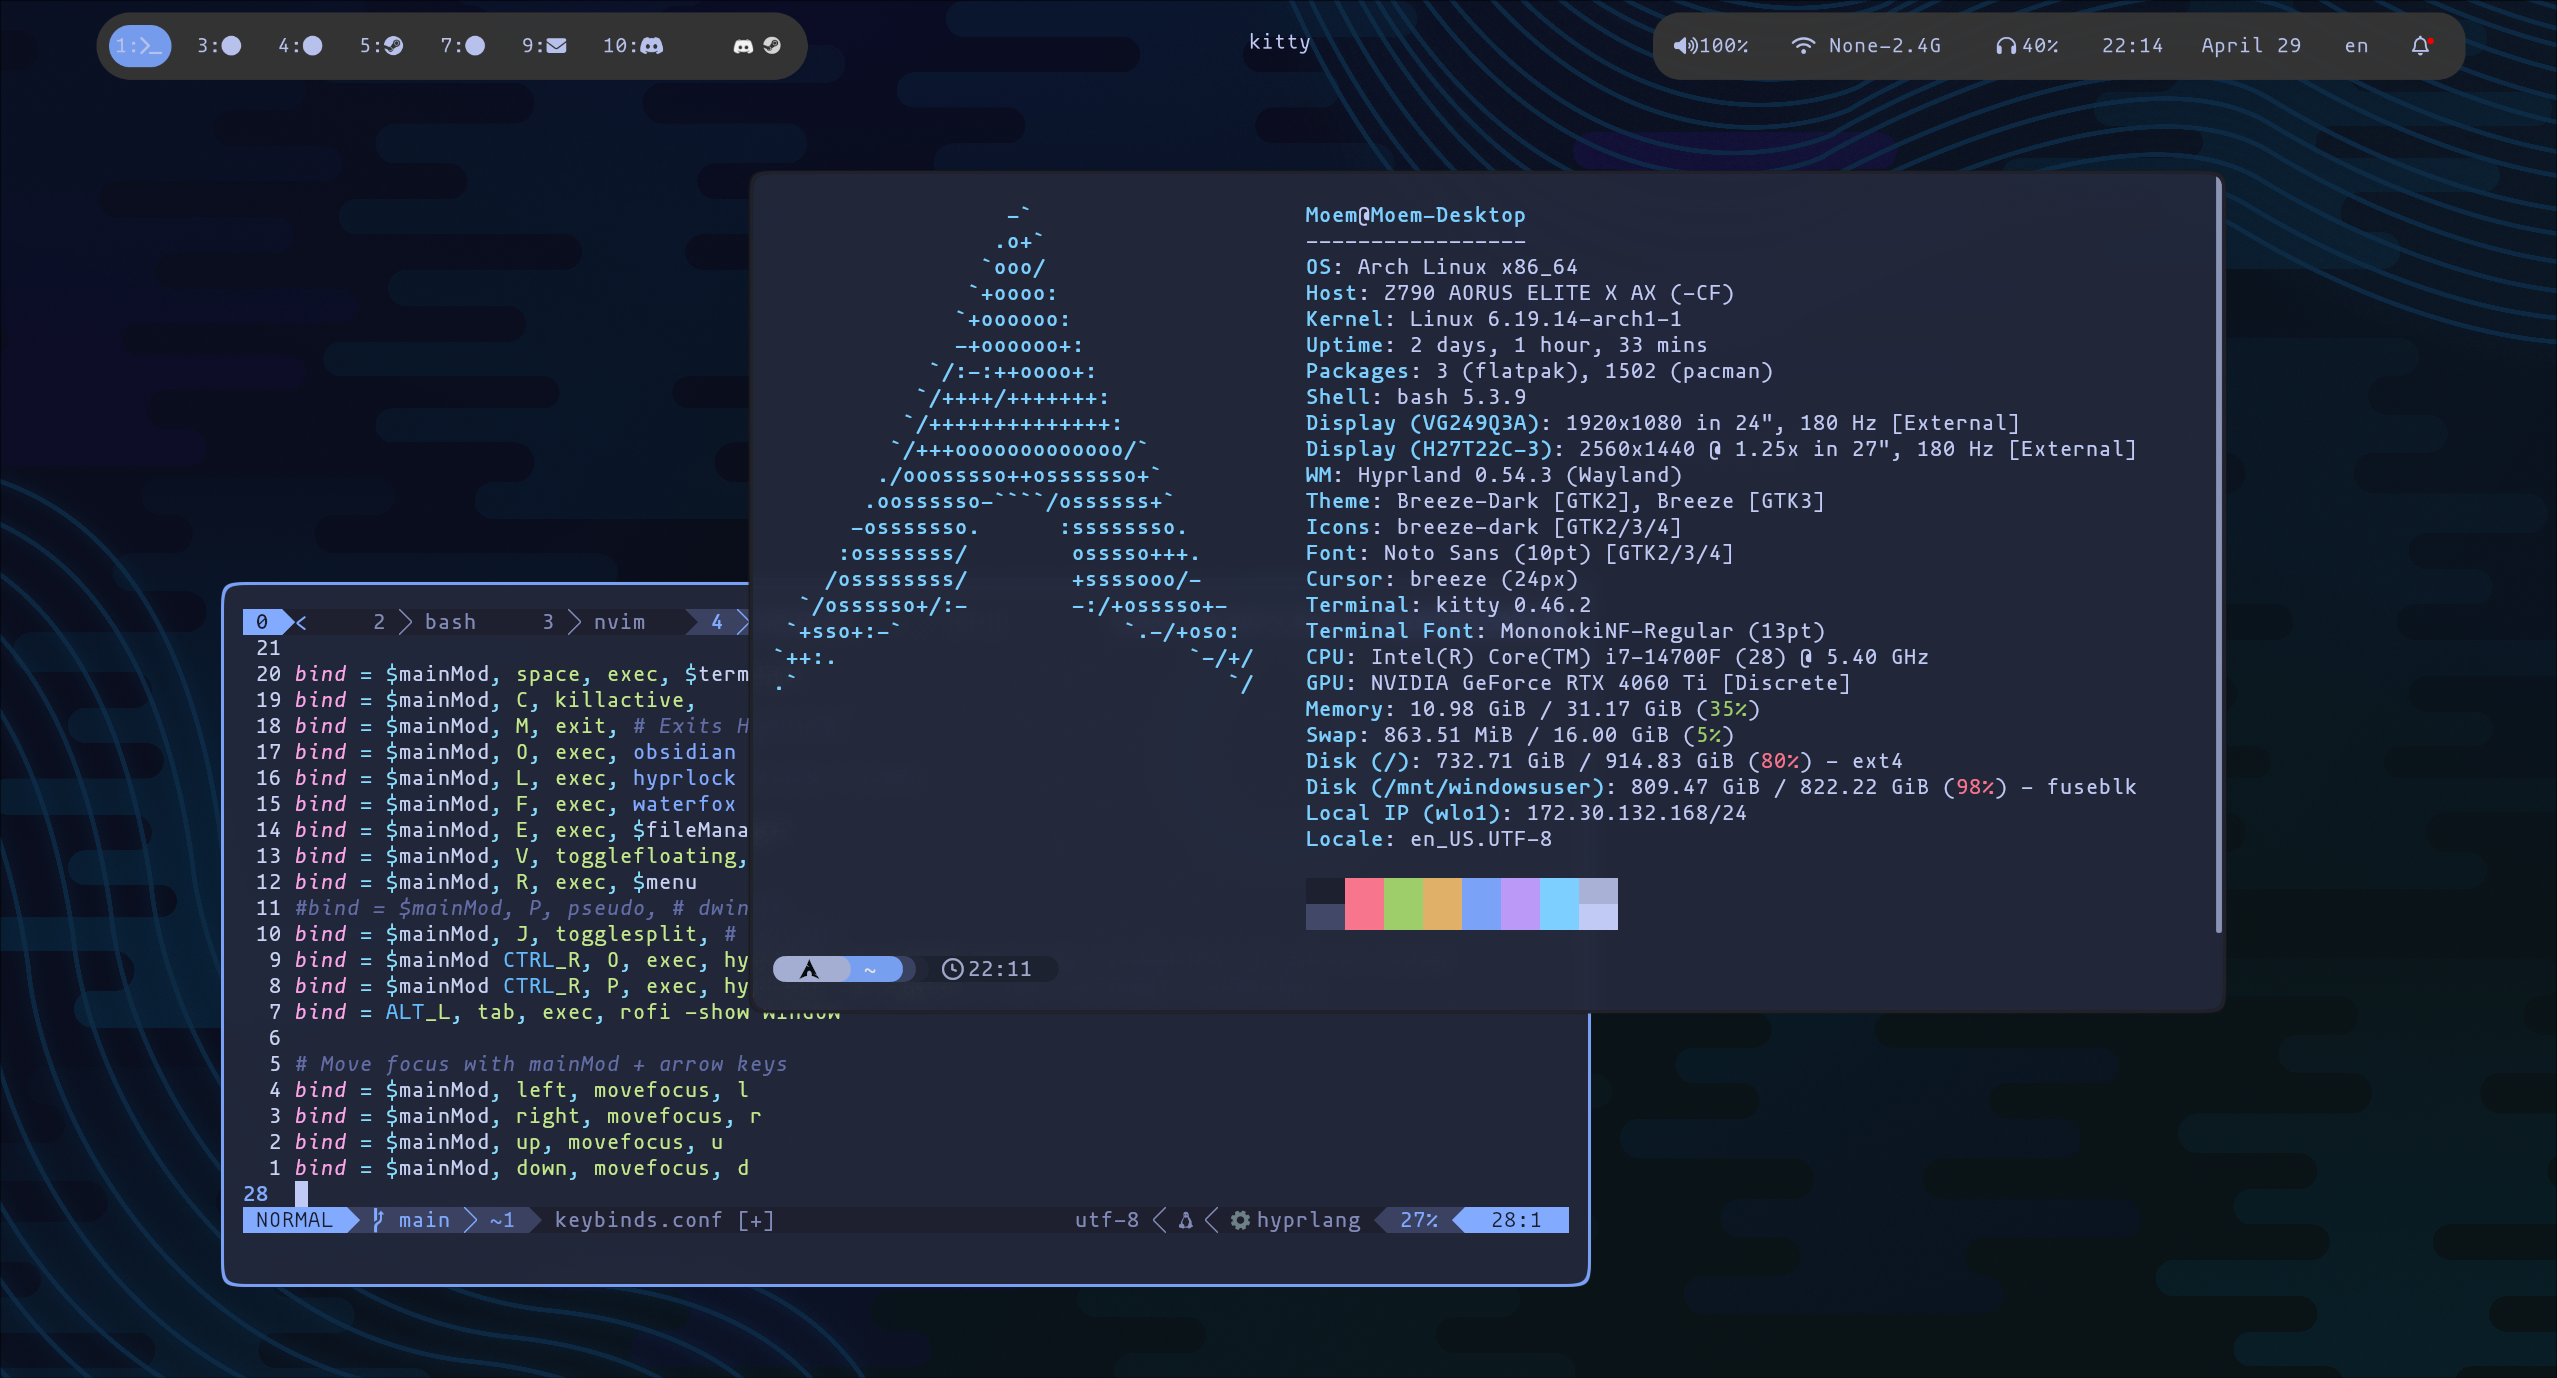Viewport: 2557px width, 1378px height.
Task: Click the Terminal: kitty 0.46.2 line
Action: (x=1448, y=605)
